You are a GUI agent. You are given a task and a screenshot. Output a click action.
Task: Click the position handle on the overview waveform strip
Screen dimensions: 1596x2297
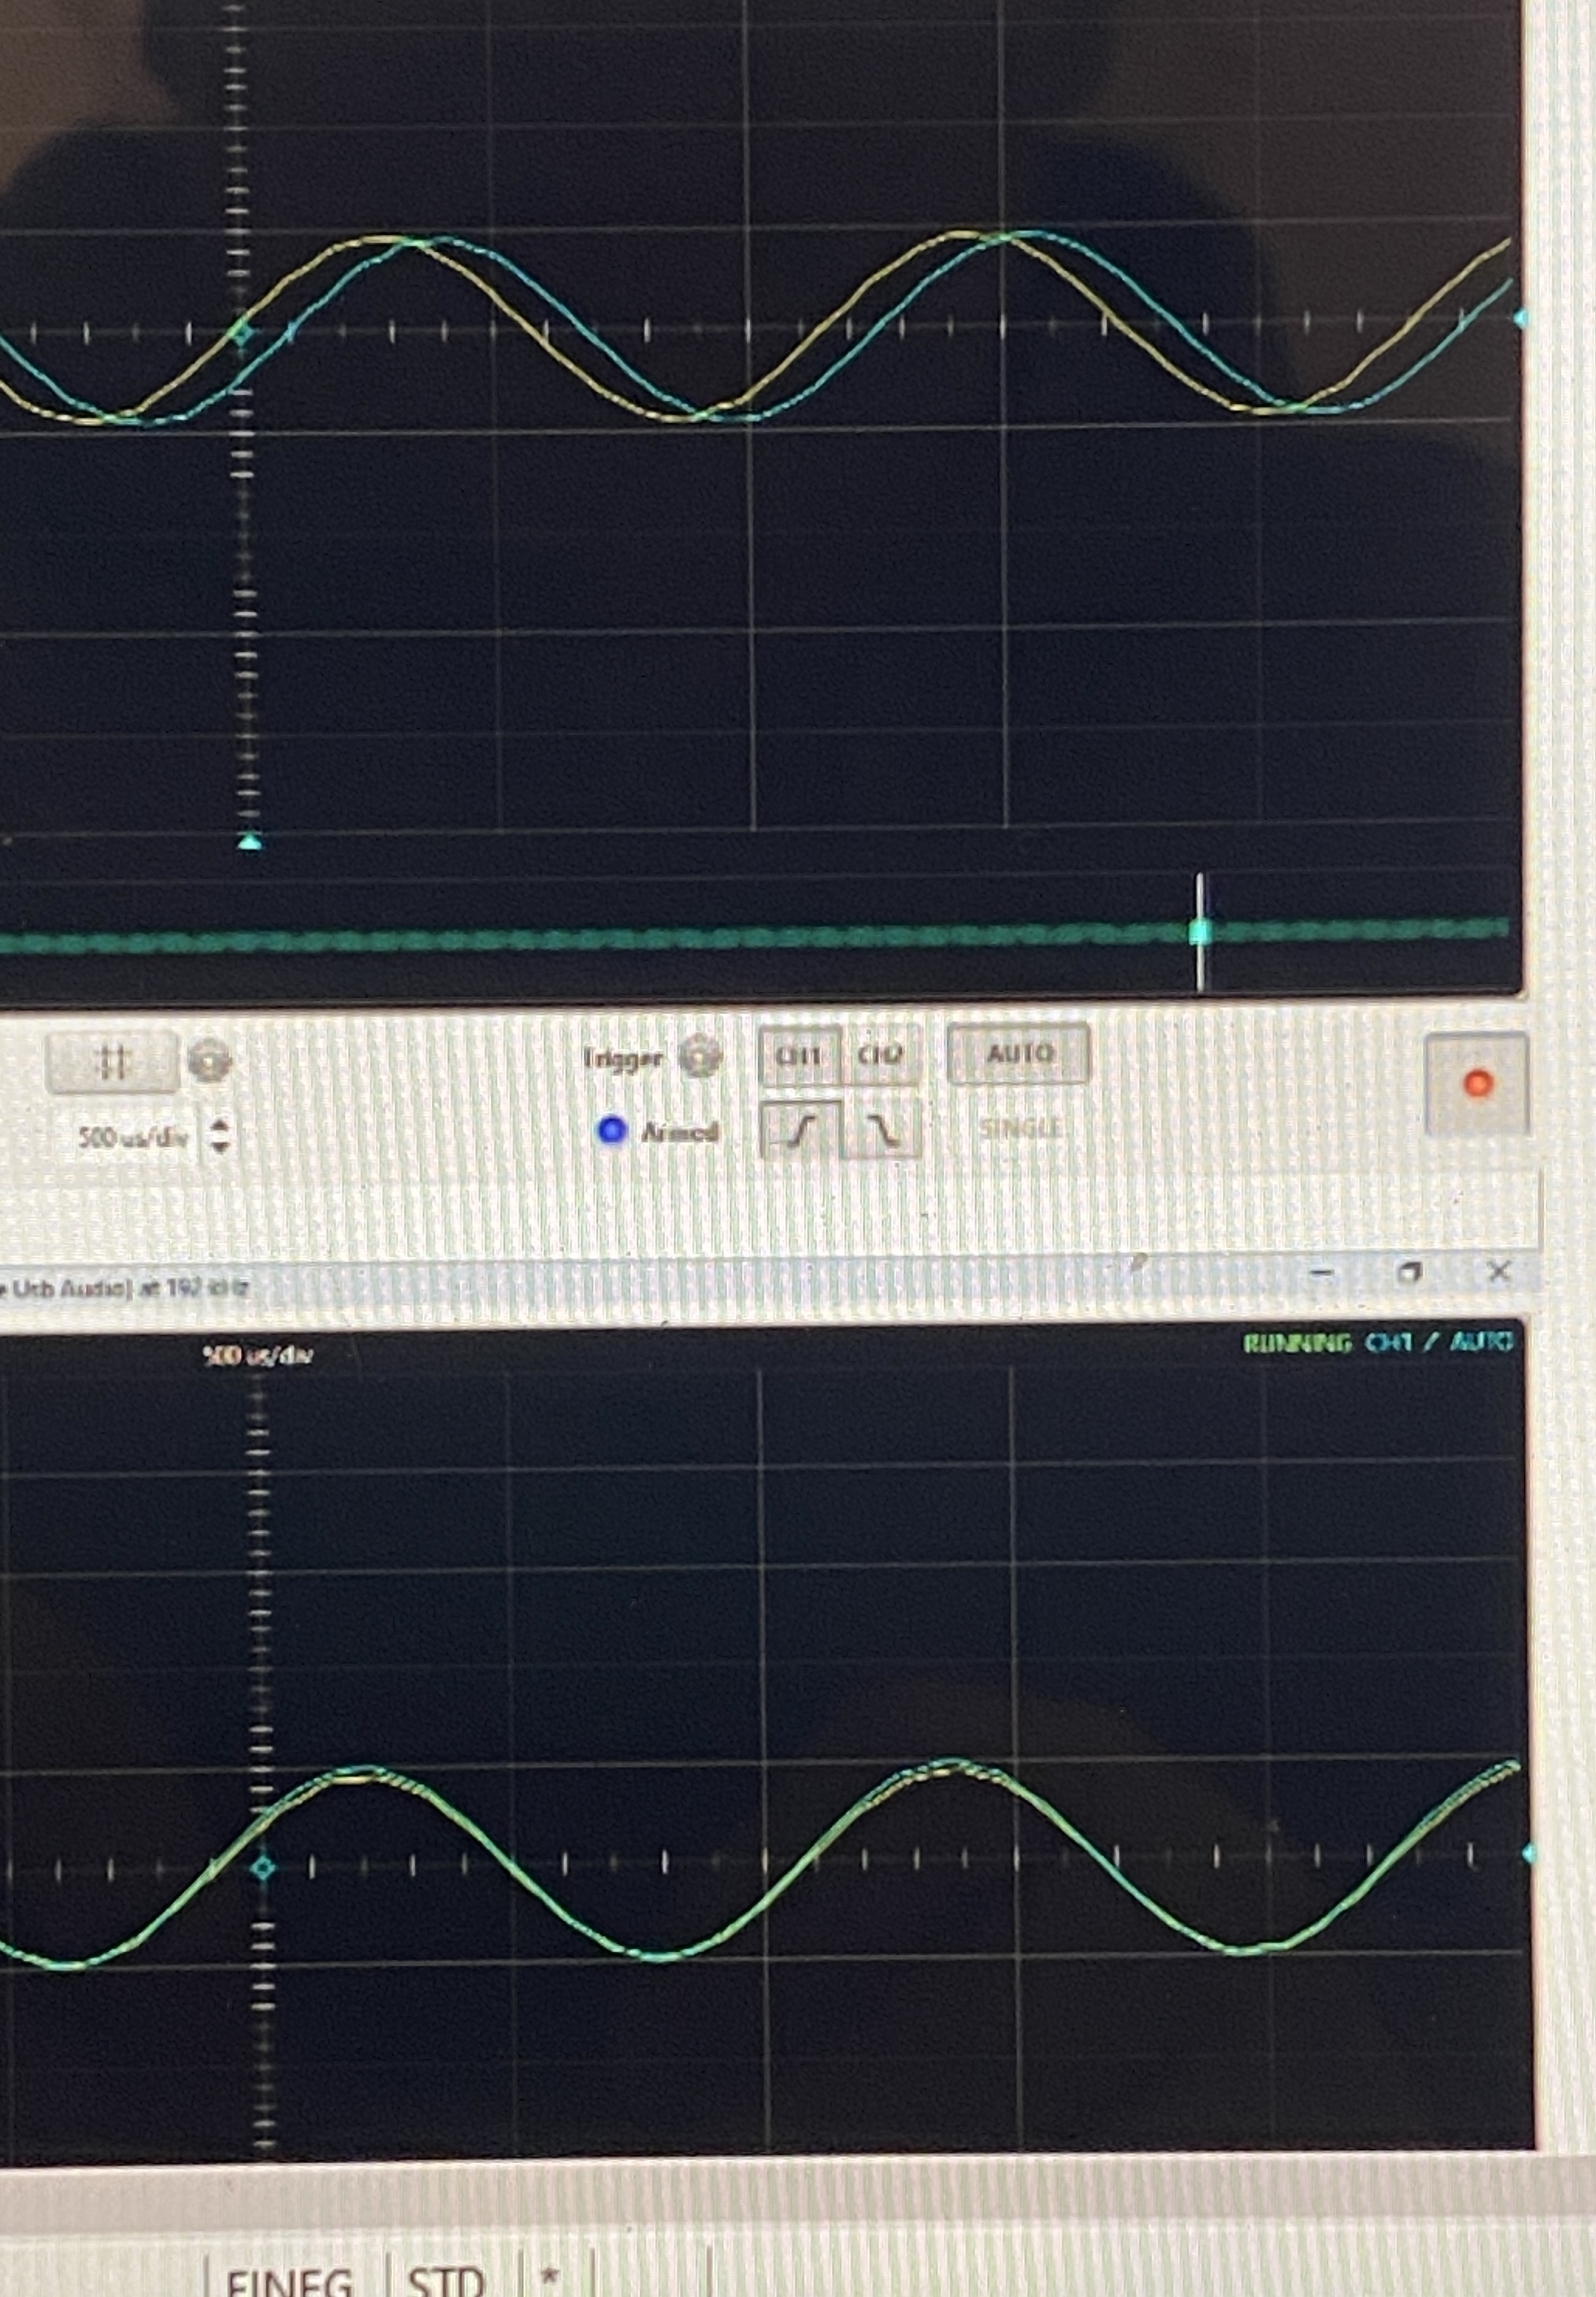point(1200,932)
